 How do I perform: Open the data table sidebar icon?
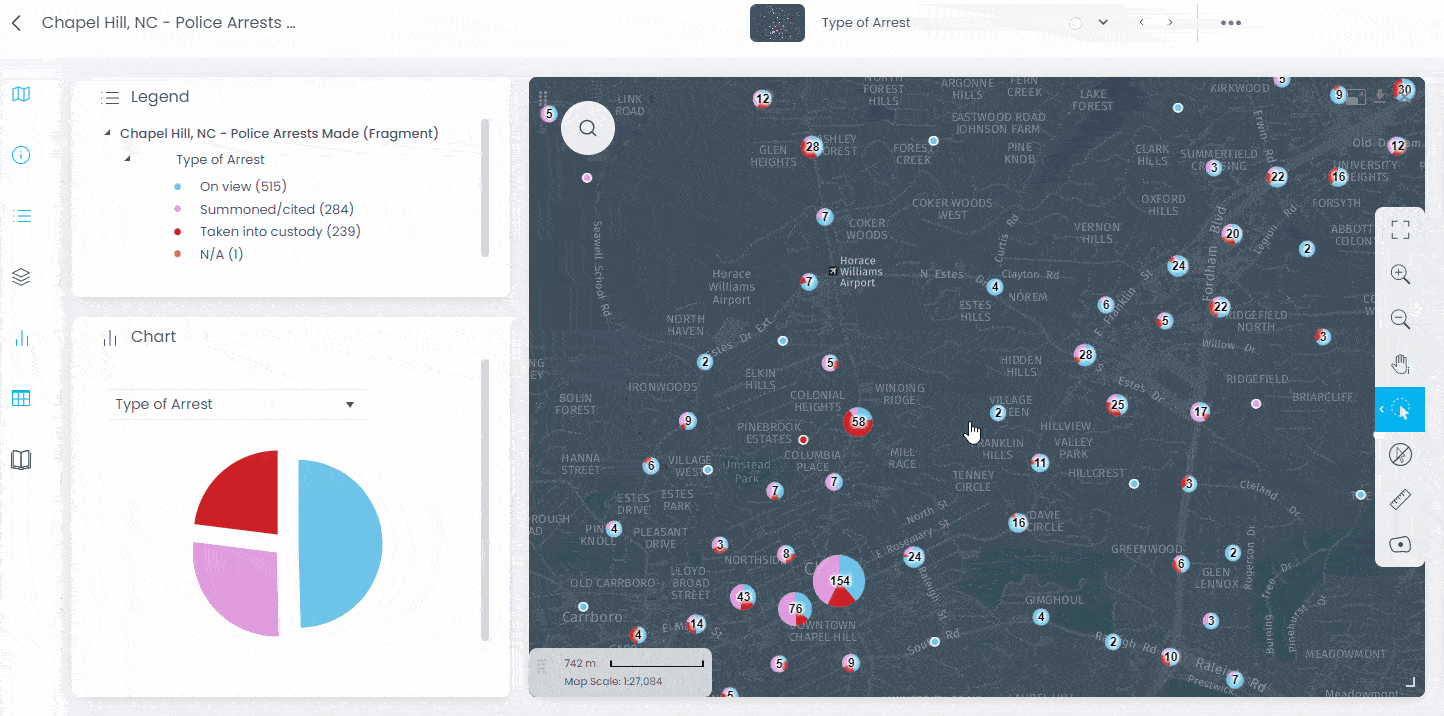(21, 398)
